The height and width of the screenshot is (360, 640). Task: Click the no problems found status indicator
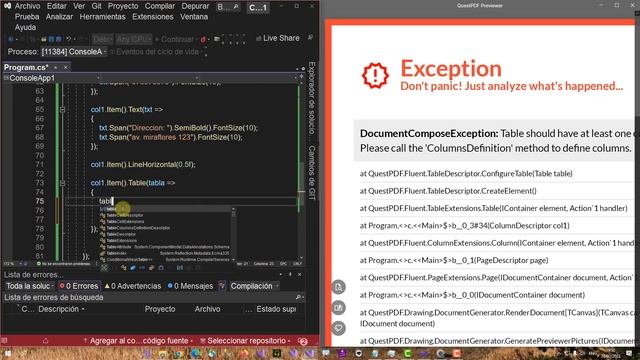pyautogui.click(x=65, y=264)
